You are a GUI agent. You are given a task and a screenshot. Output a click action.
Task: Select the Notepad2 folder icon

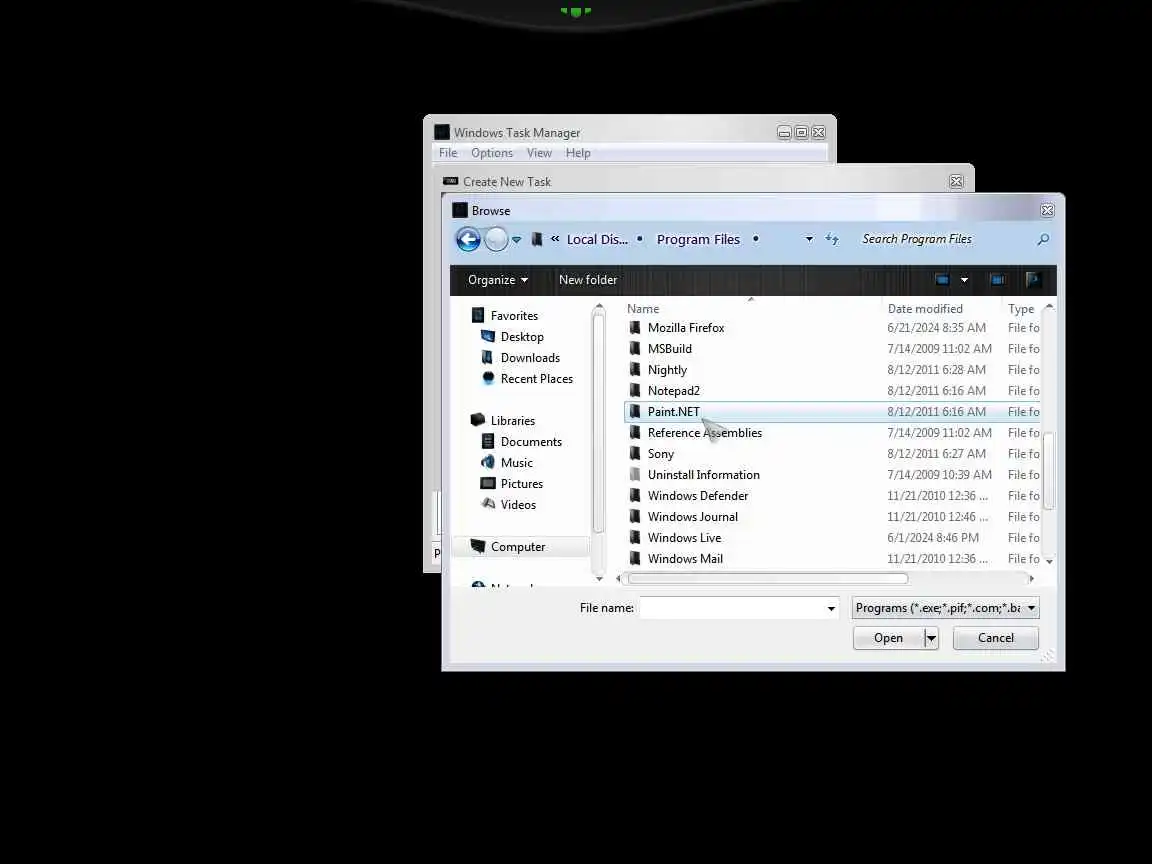click(635, 391)
